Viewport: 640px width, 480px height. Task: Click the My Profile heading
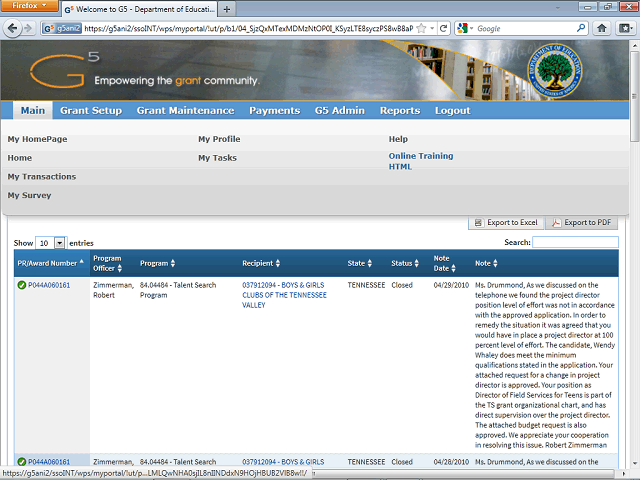tap(219, 139)
